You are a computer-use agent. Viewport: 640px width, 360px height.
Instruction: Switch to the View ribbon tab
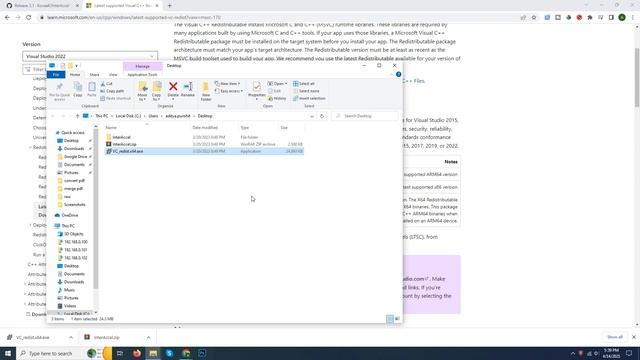click(113, 75)
